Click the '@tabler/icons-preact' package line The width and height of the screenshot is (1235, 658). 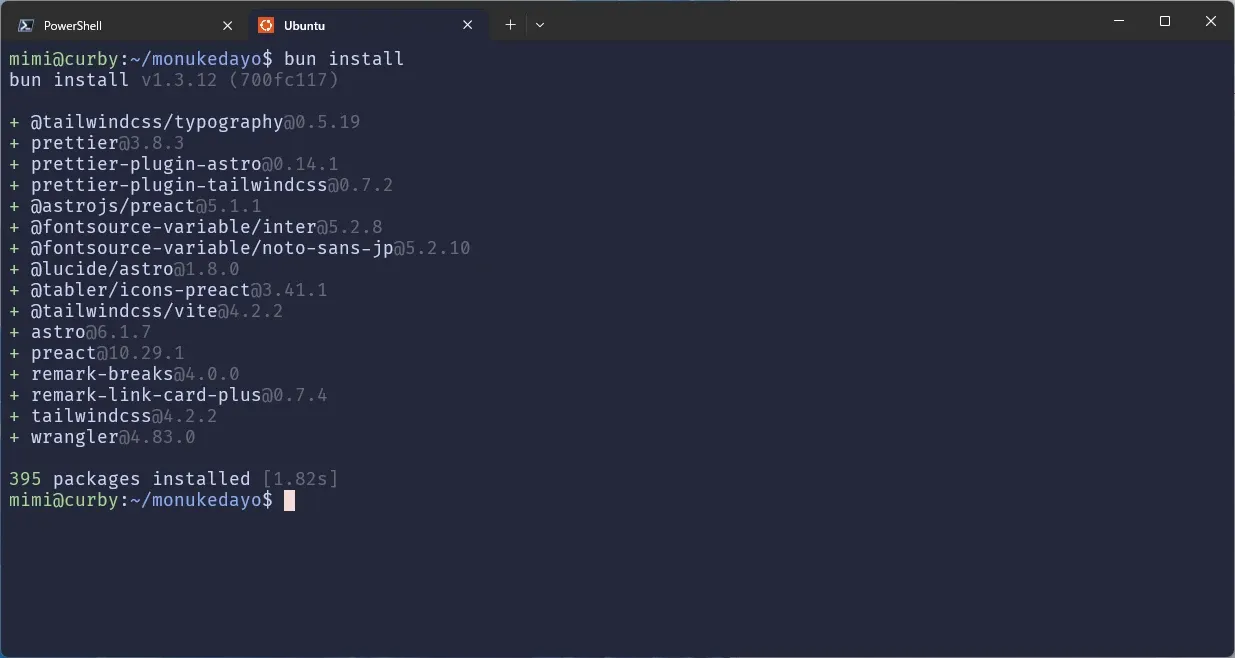click(168, 290)
